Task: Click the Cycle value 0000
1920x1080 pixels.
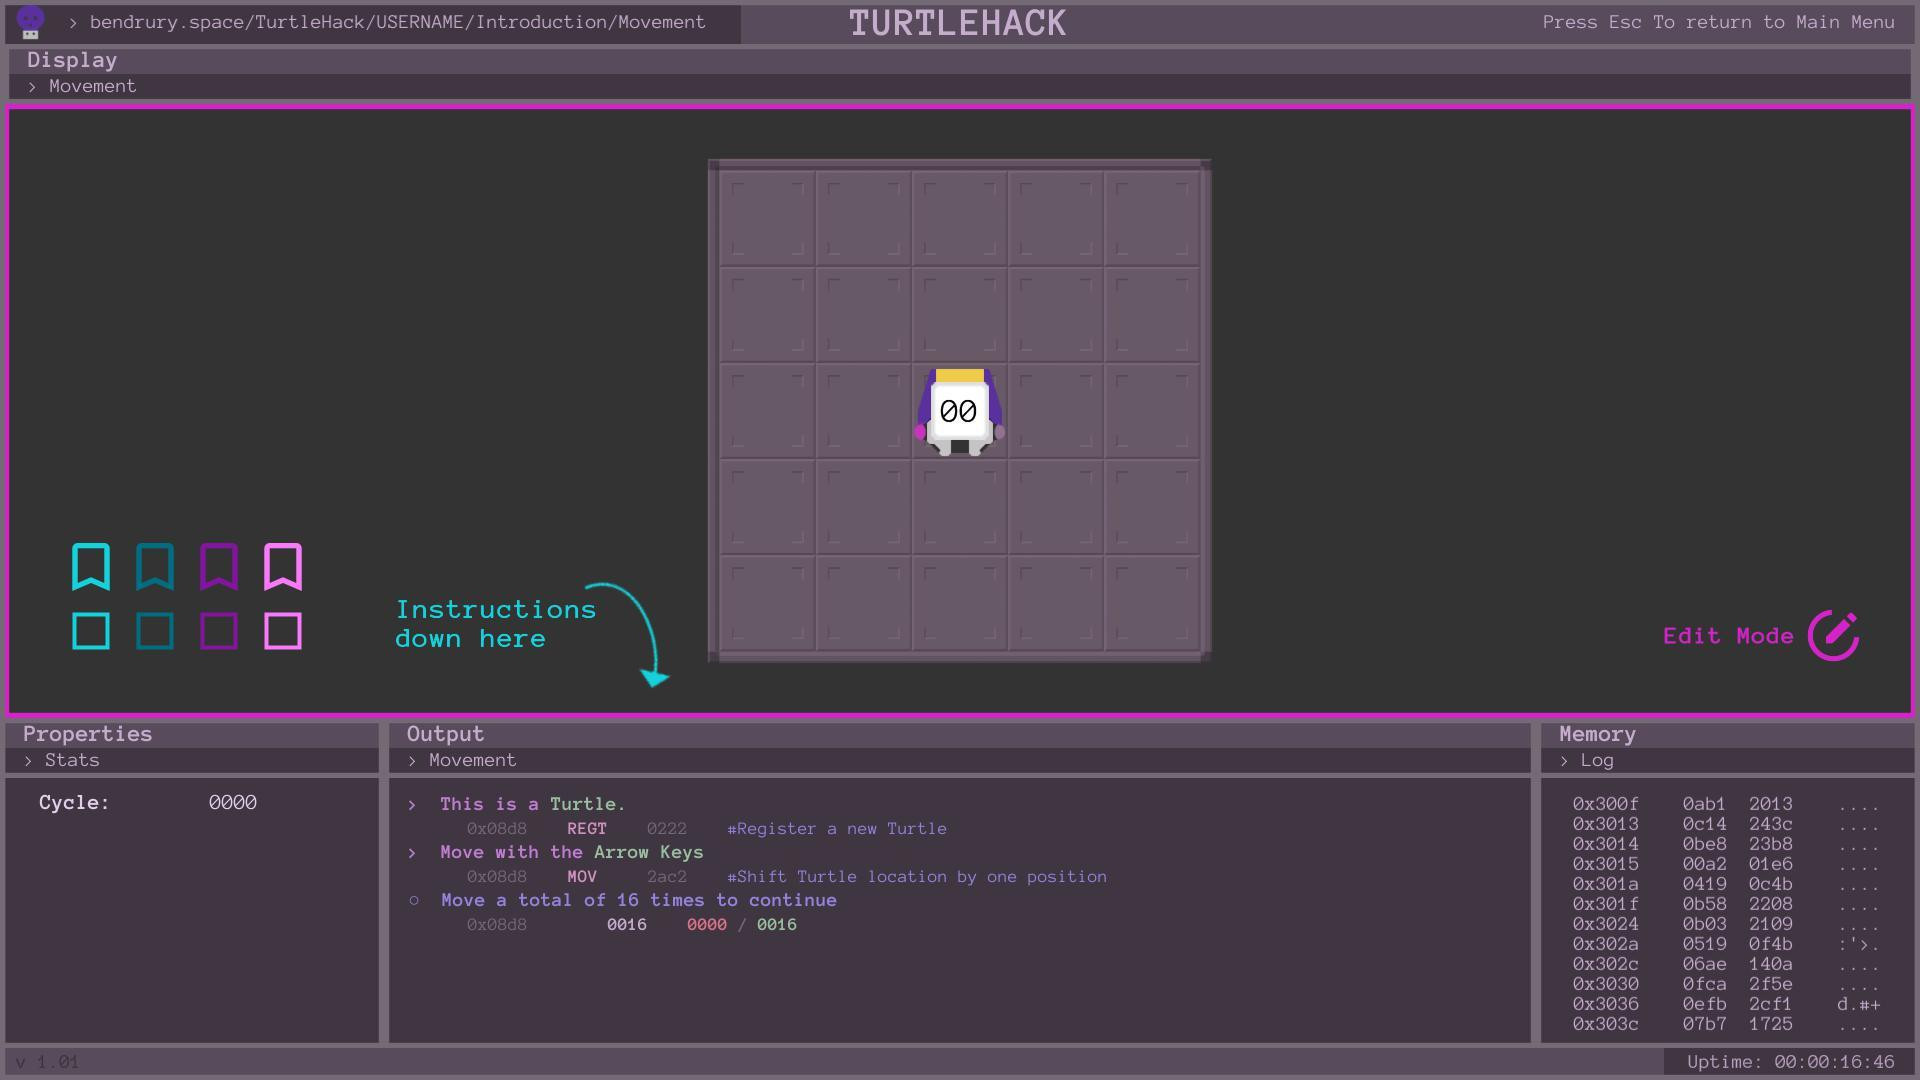Action: tap(233, 802)
